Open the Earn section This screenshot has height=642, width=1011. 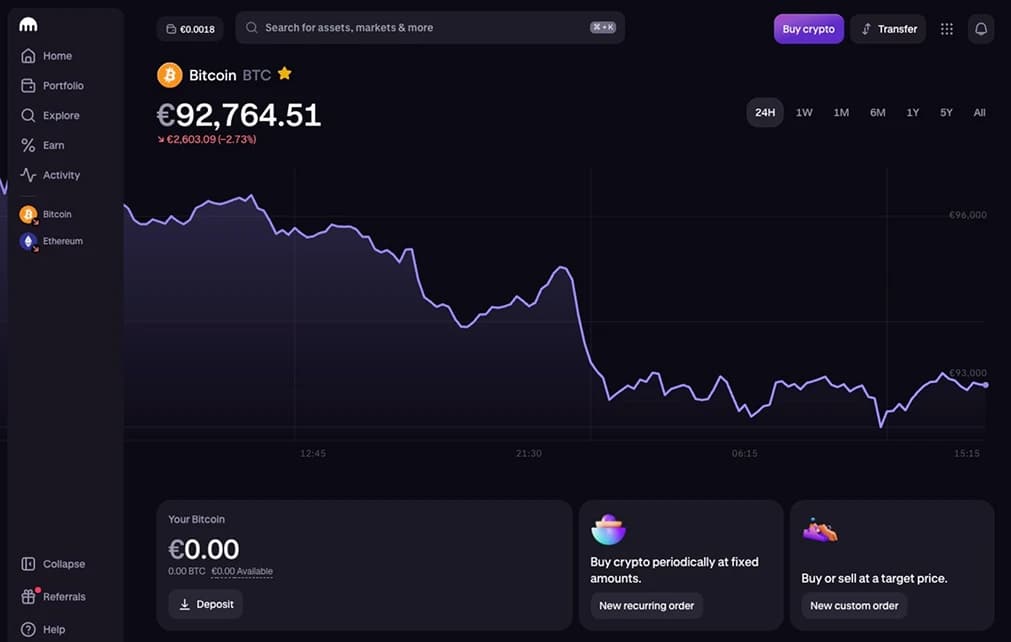pos(43,145)
